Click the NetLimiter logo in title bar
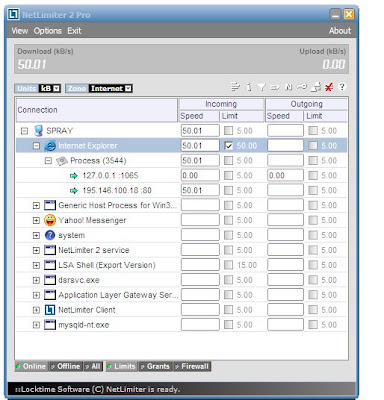384x400 pixels. [14, 15]
